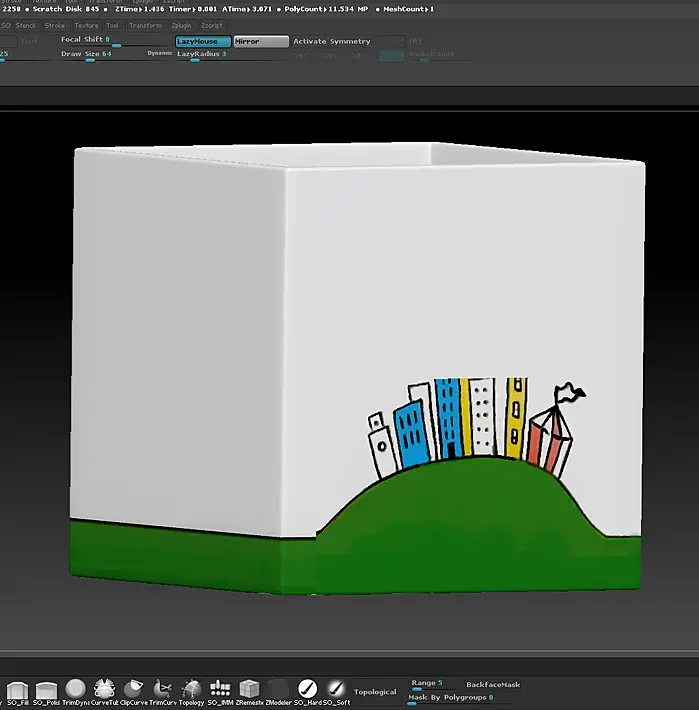The width and height of the screenshot is (699, 710).
Task: Select the SO_Fill brush icon
Action: click(17, 689)
